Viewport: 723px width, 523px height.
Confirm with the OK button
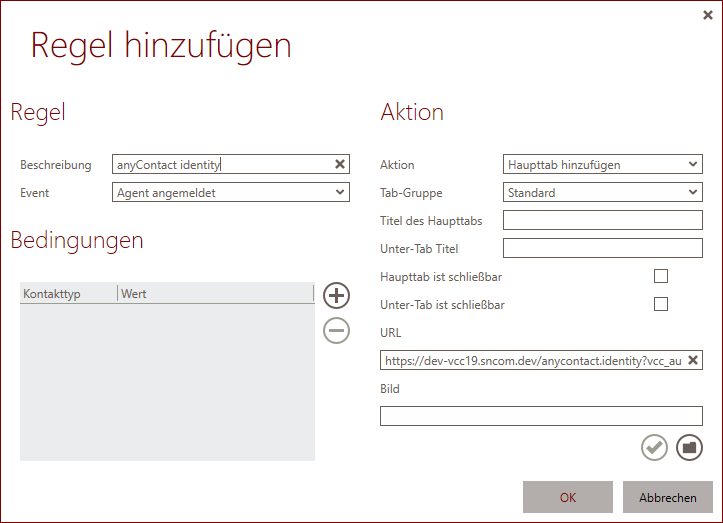[567, 497]
